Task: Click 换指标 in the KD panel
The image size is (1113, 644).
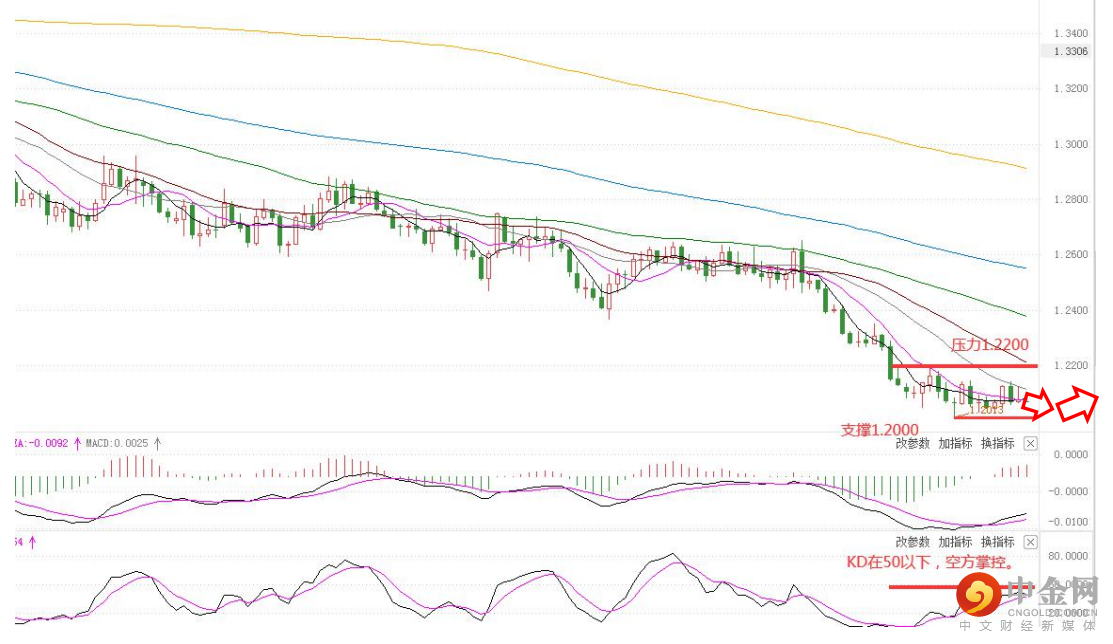Action: click(997, 542)
